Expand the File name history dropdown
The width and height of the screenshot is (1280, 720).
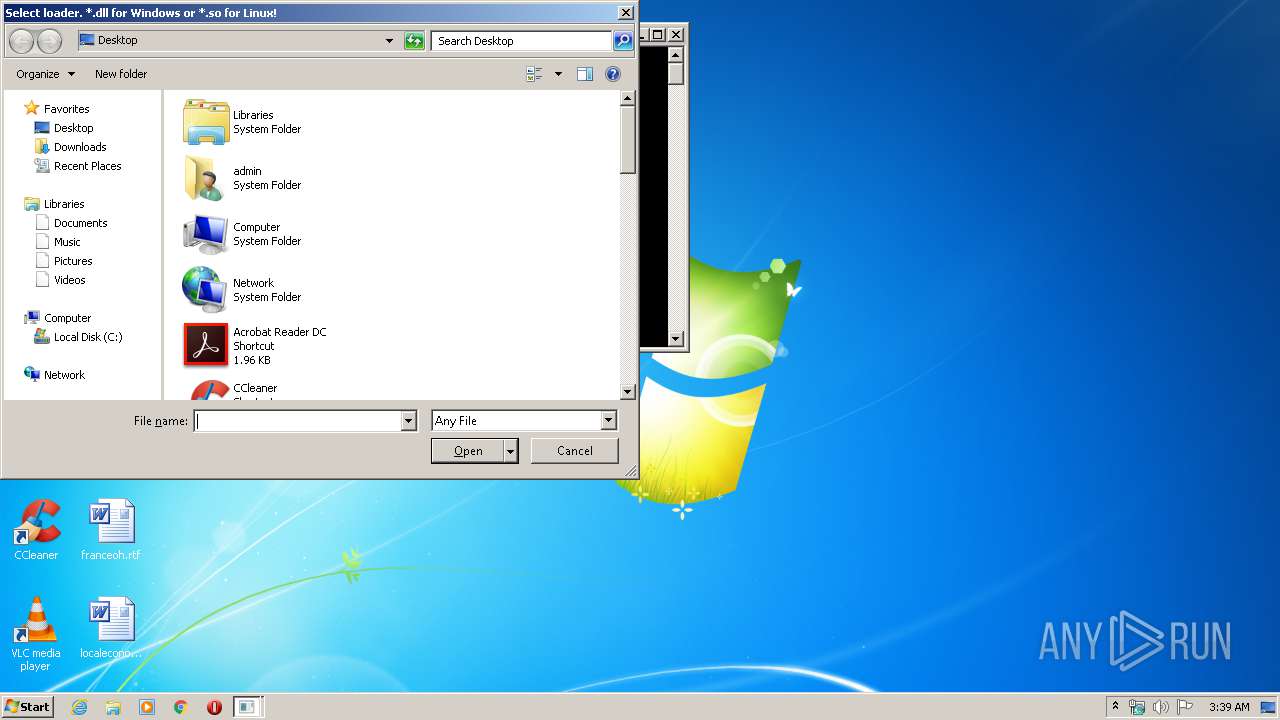pyautogui.click(x=408, y=421)
